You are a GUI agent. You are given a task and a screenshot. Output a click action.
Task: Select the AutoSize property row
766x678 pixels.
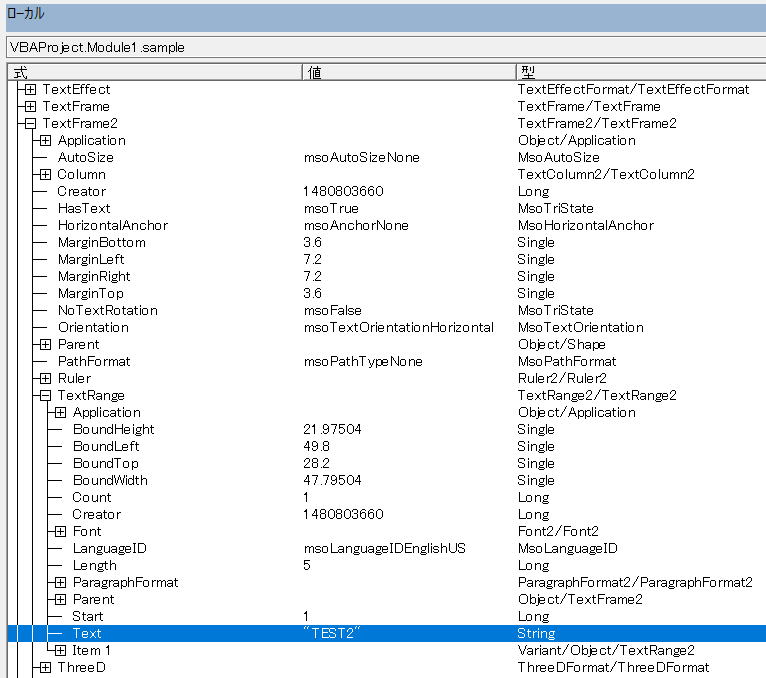(85, 157)
